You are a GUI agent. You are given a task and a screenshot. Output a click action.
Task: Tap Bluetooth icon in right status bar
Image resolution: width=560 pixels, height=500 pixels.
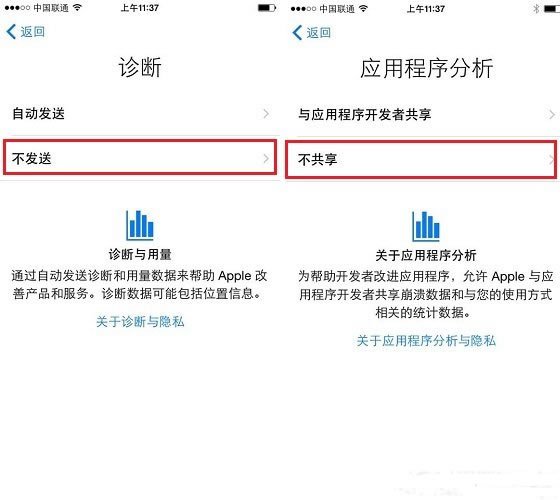click(536, 9)
